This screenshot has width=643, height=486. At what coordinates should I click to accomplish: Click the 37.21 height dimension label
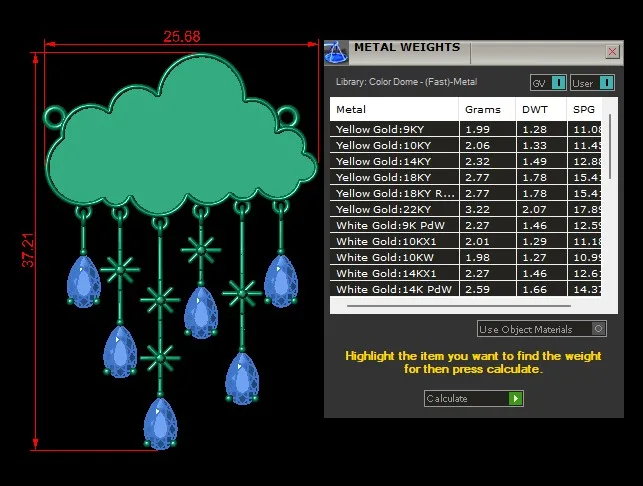(x=27, y=250)
